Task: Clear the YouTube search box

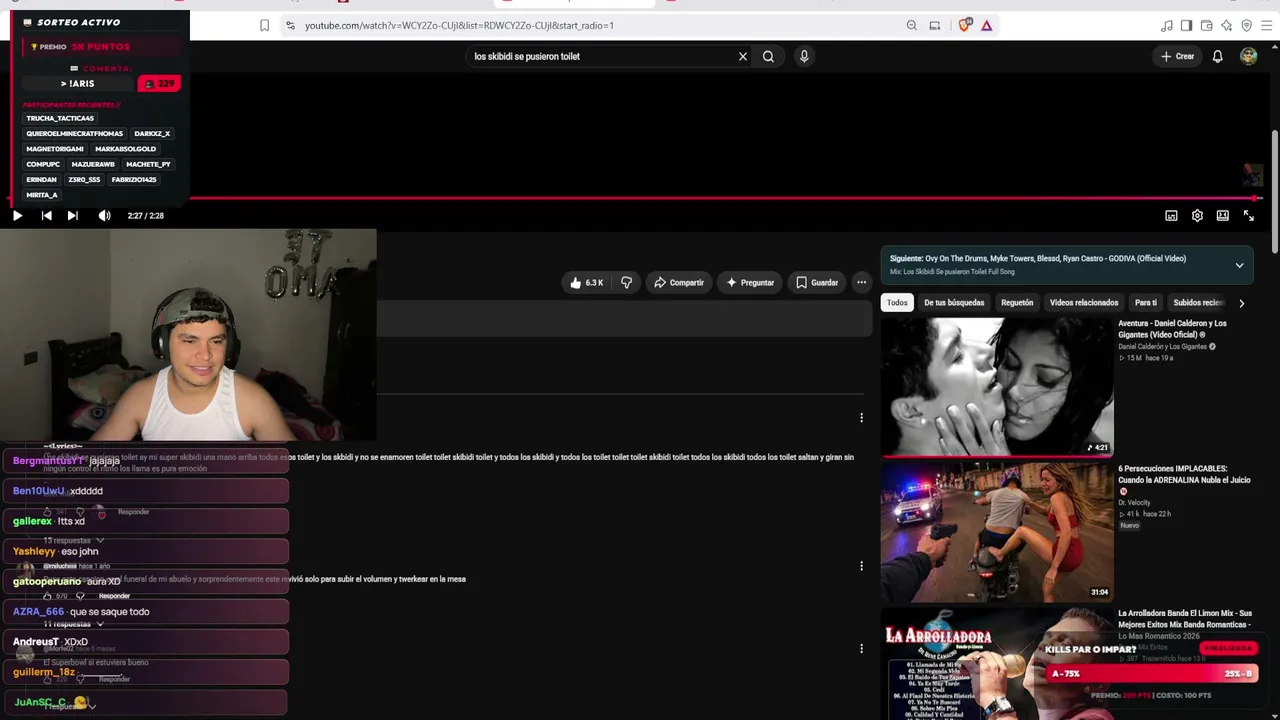Action: click(742, 56)
